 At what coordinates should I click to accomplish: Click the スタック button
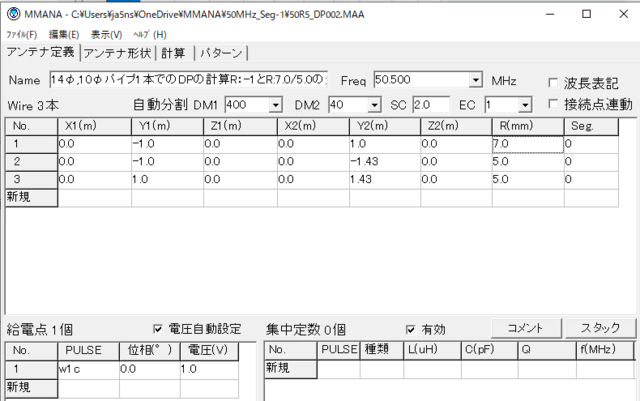point(600,328)
